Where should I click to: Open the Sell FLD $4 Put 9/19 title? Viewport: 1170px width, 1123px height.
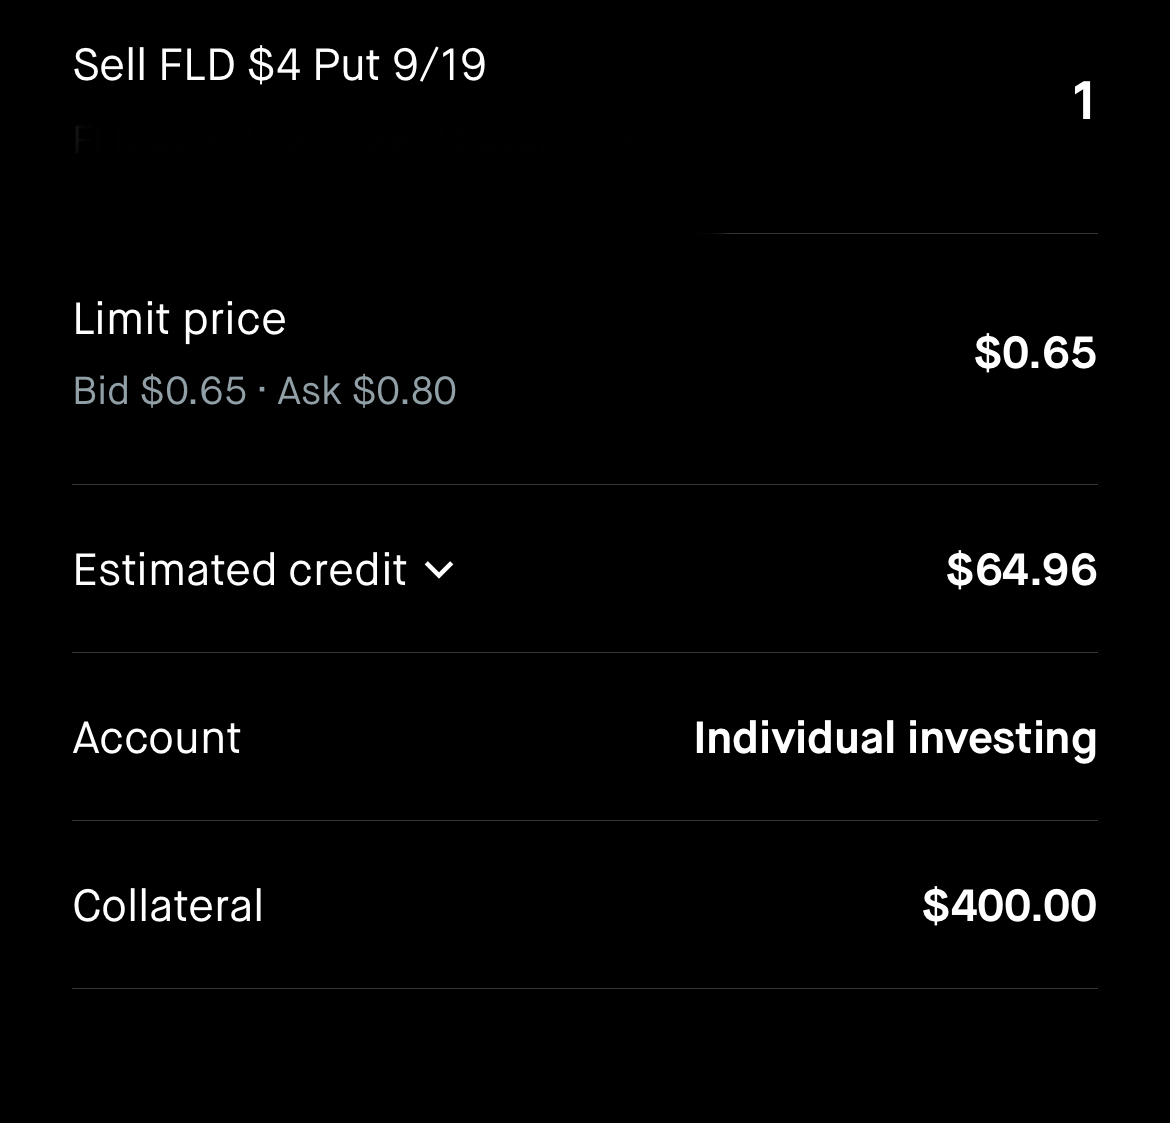pos(280,64)
